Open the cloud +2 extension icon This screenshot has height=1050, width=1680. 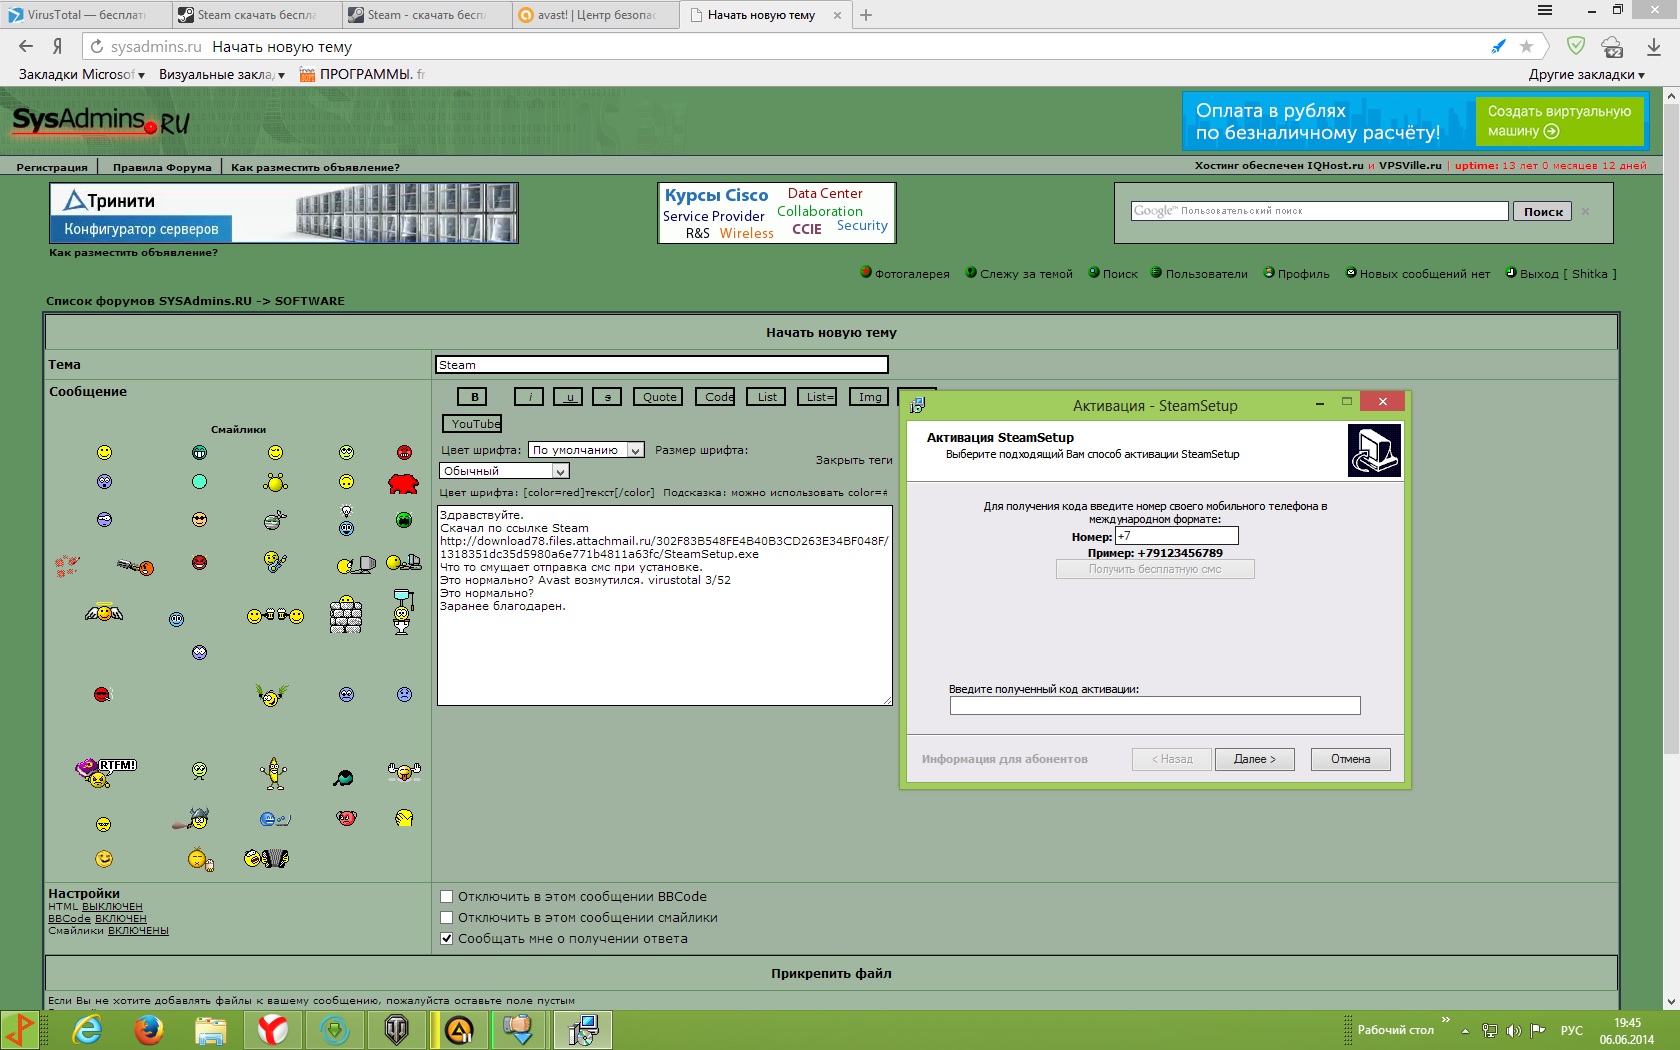1612,47
